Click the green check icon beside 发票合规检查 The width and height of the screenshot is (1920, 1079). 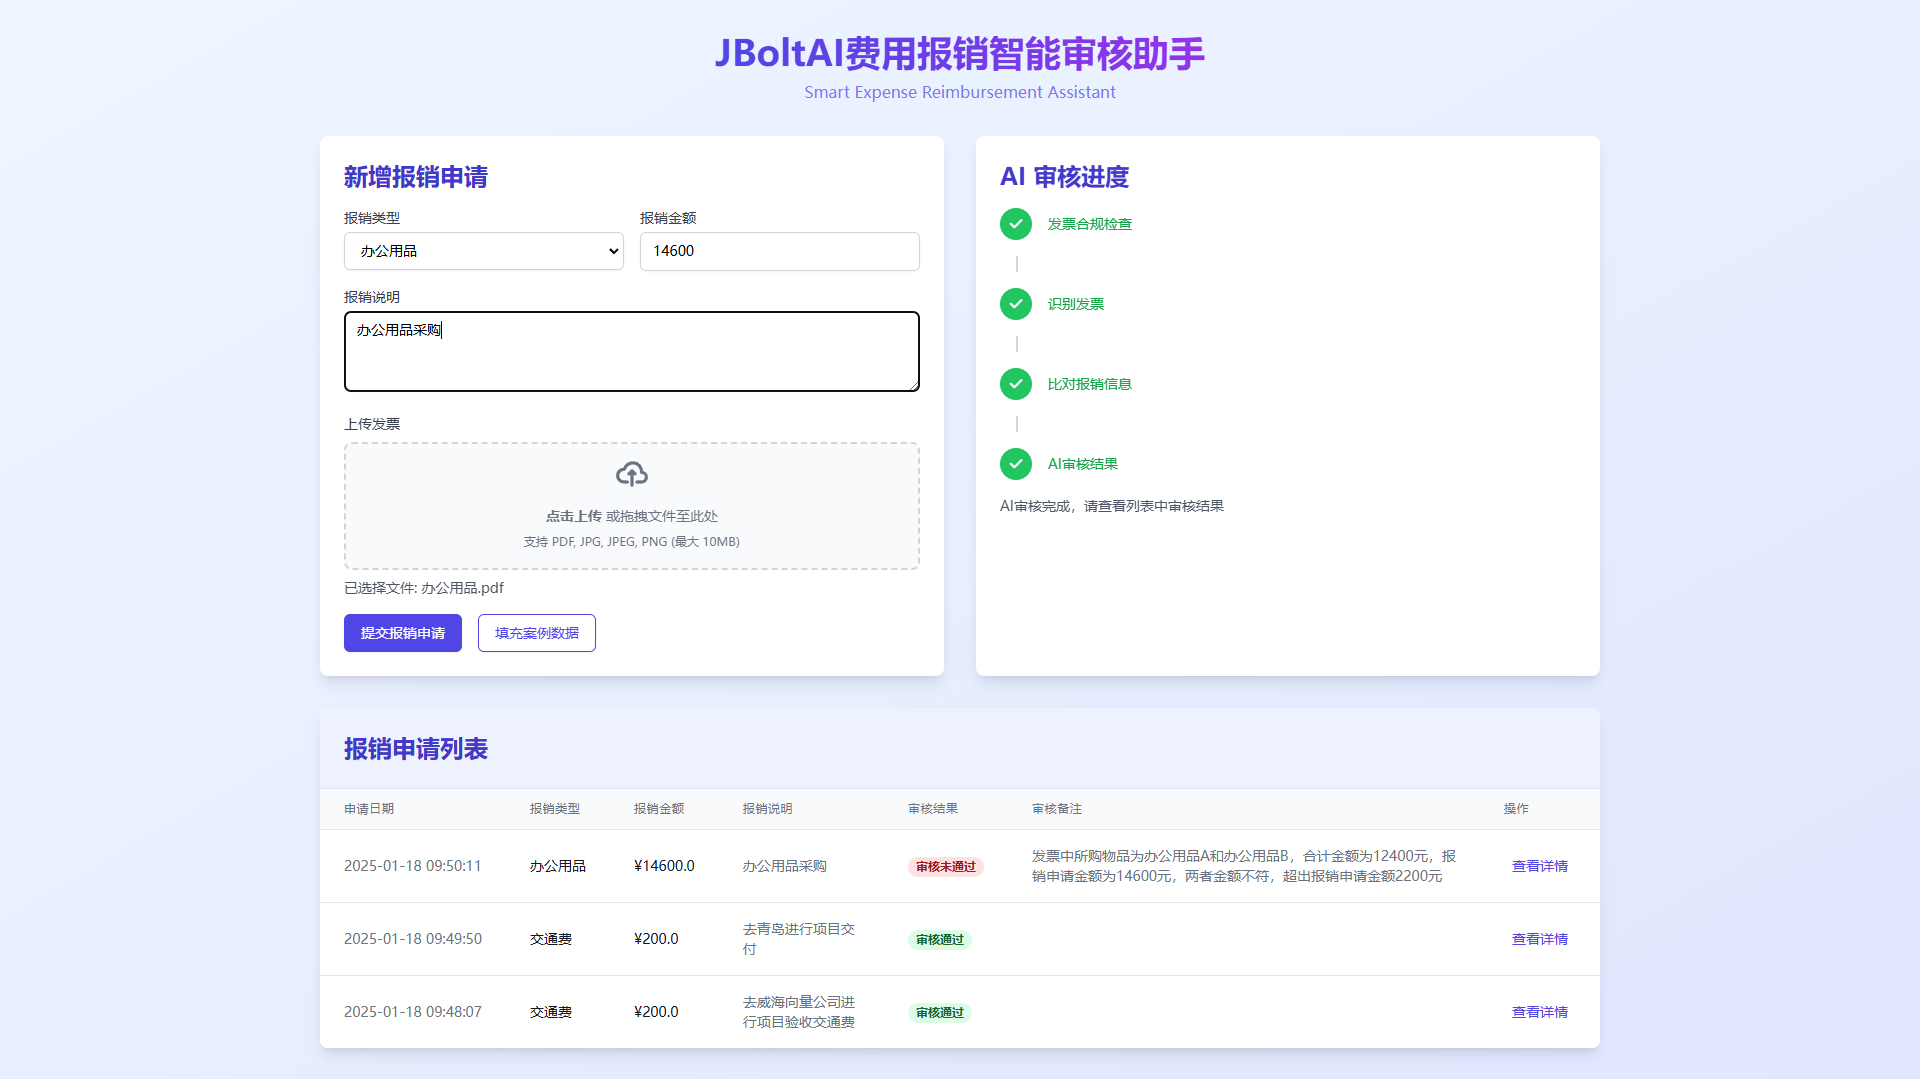click(x=1016, y=224)
